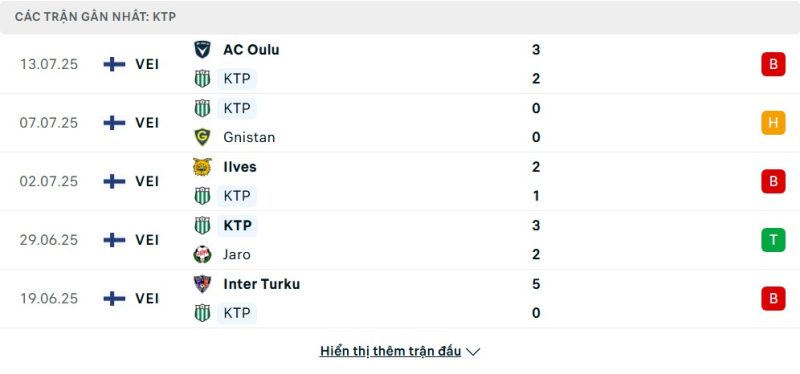Click the Ilves lynx crest icon
This screenshot has height=374, width=800.
click(203, 167)
